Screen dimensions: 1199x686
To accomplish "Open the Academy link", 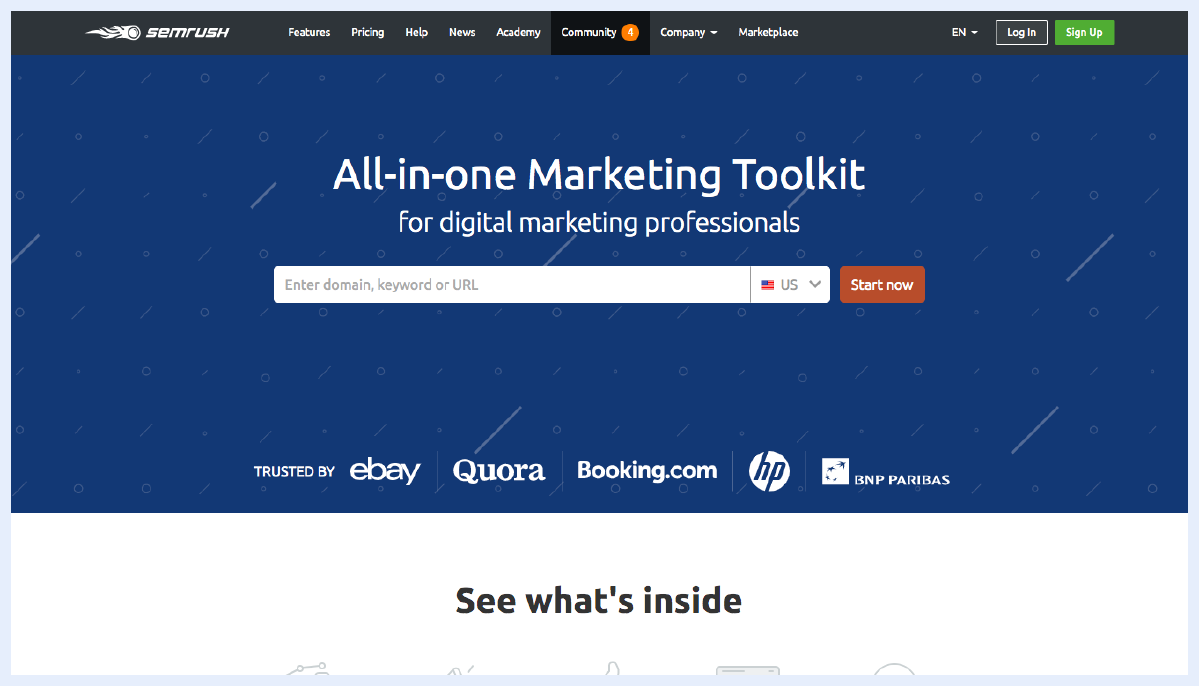I will [518, 32].
